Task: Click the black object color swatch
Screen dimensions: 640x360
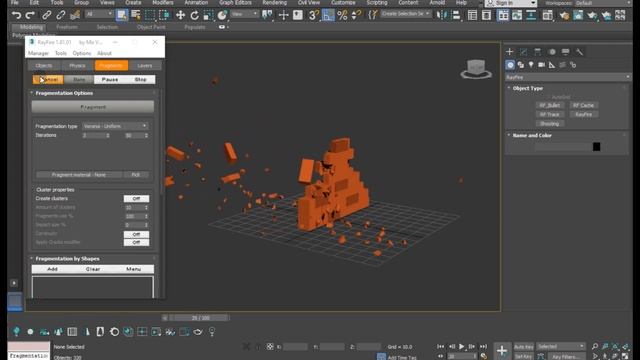Action: pyautogui.click(x=596, y=147)
